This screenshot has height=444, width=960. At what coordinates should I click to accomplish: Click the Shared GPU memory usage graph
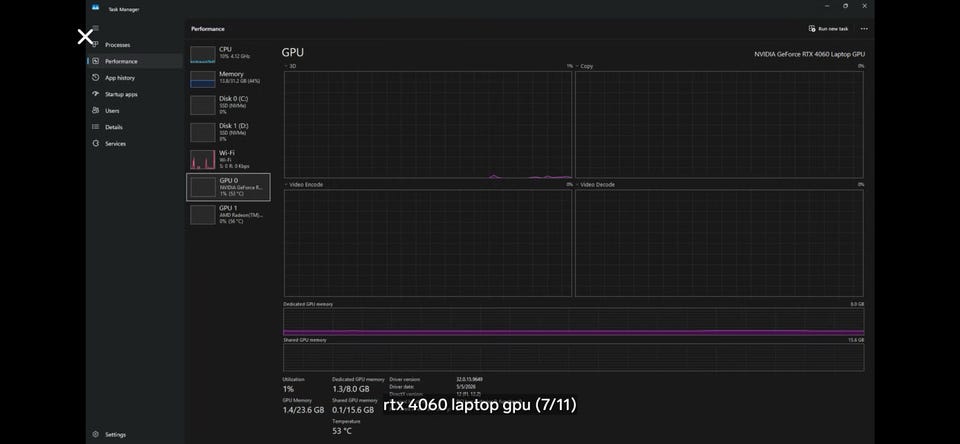[x=574, y=358]
